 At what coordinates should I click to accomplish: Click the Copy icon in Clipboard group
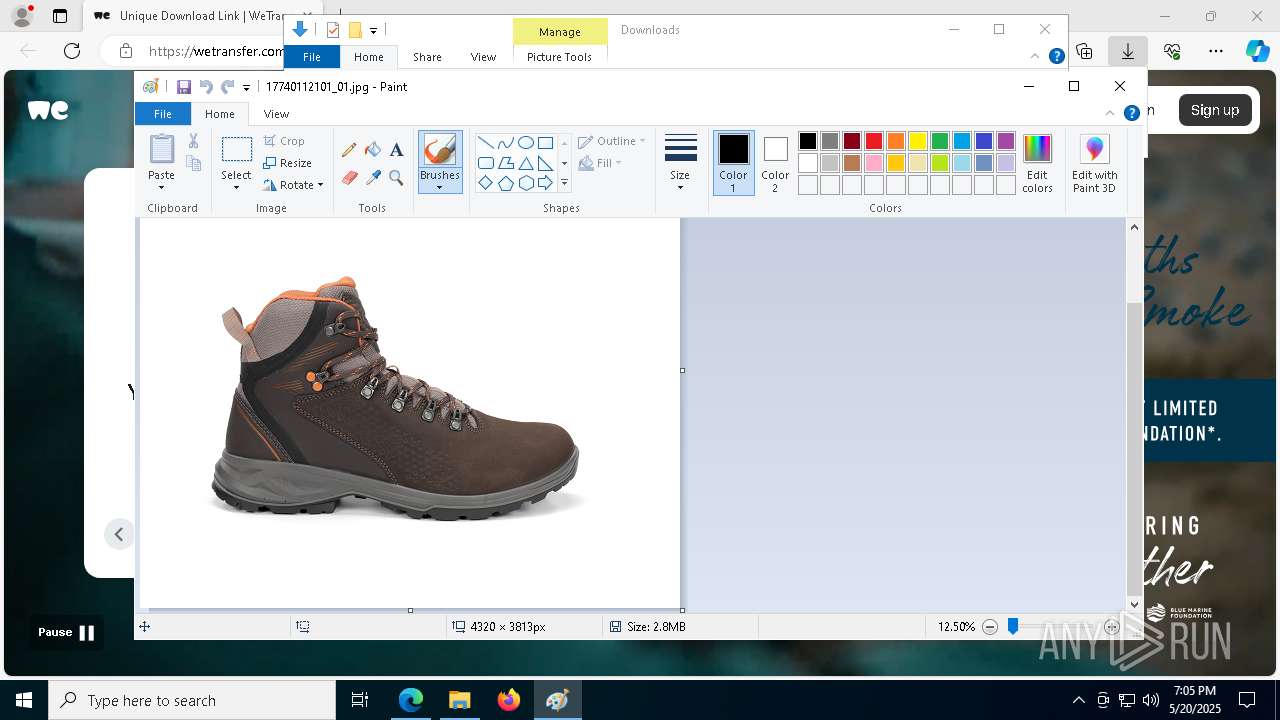(193, 163)
